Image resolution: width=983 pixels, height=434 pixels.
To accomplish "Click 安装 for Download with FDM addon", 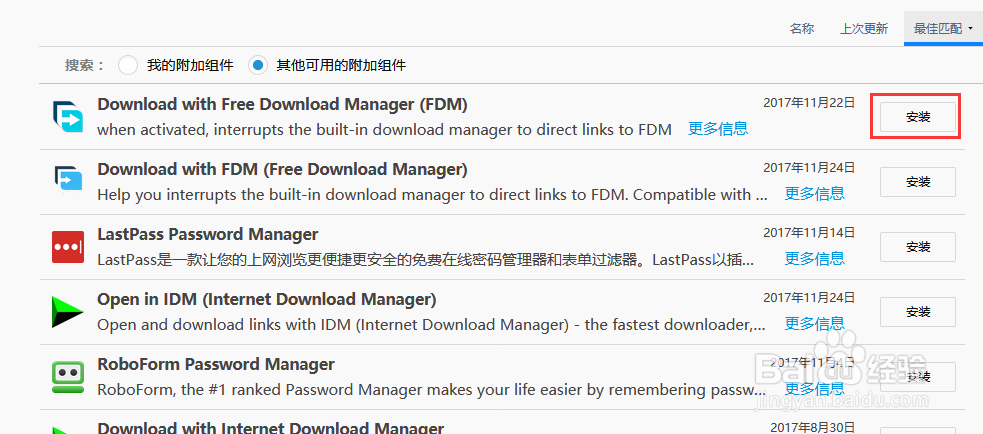I will (x=917, y=182).
